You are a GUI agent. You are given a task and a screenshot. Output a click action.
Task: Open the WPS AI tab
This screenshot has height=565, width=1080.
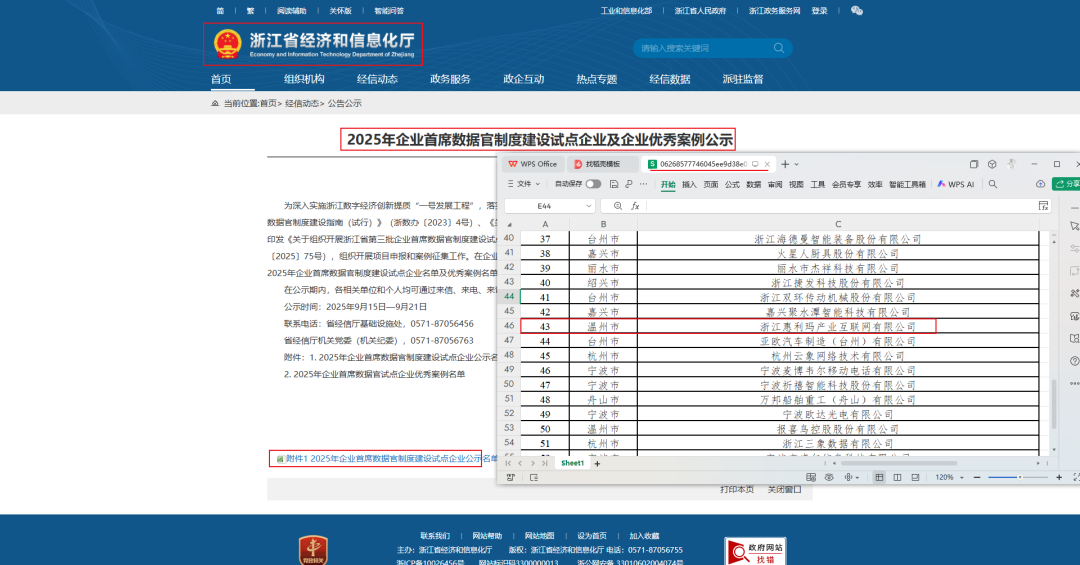[x=956, y=184]
